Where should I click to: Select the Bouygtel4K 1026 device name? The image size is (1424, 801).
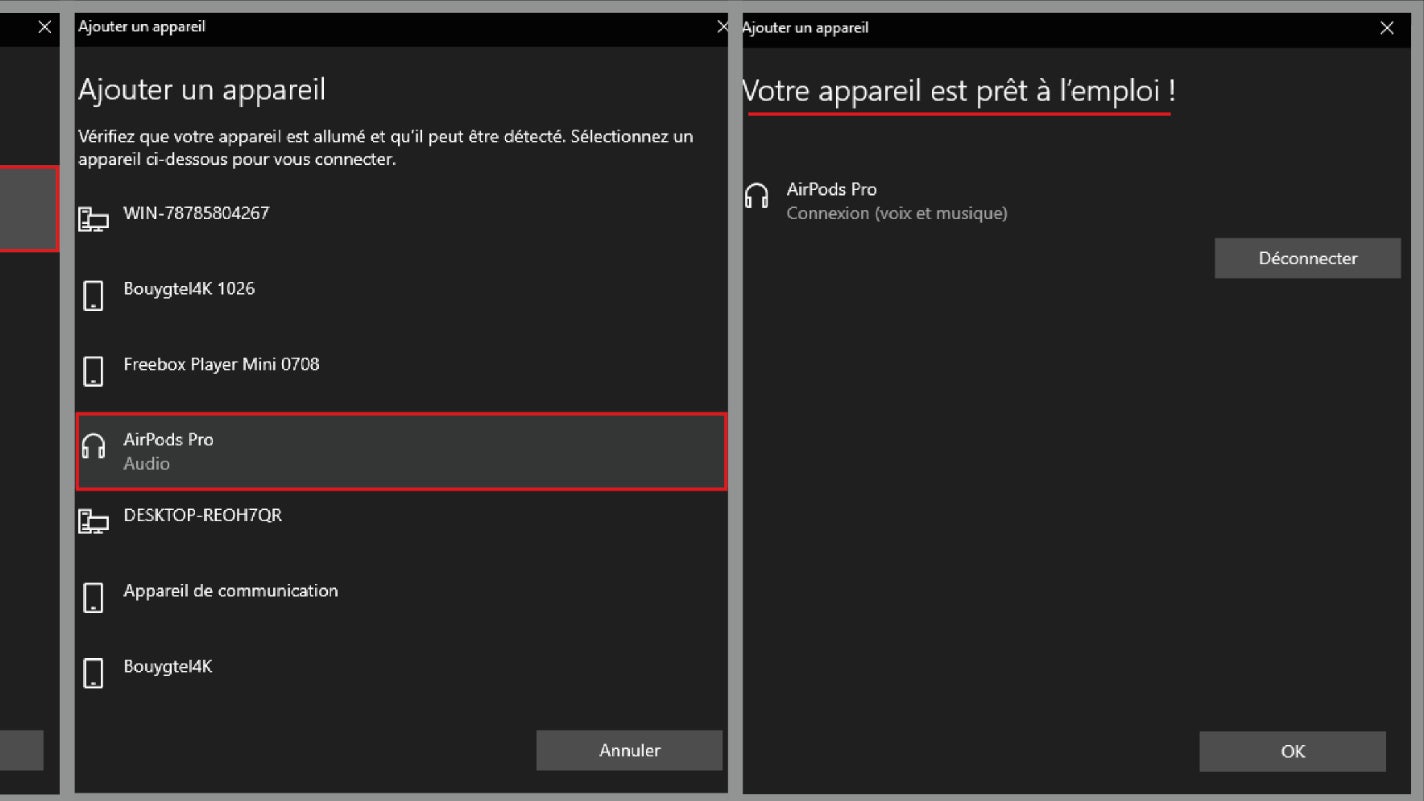pos(189,289)
